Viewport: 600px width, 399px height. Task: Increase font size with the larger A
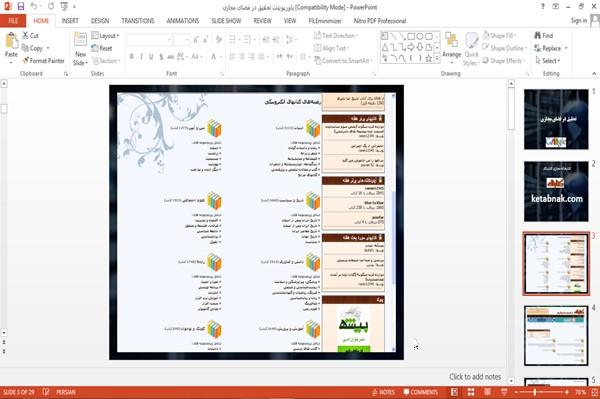pos(196,40)
